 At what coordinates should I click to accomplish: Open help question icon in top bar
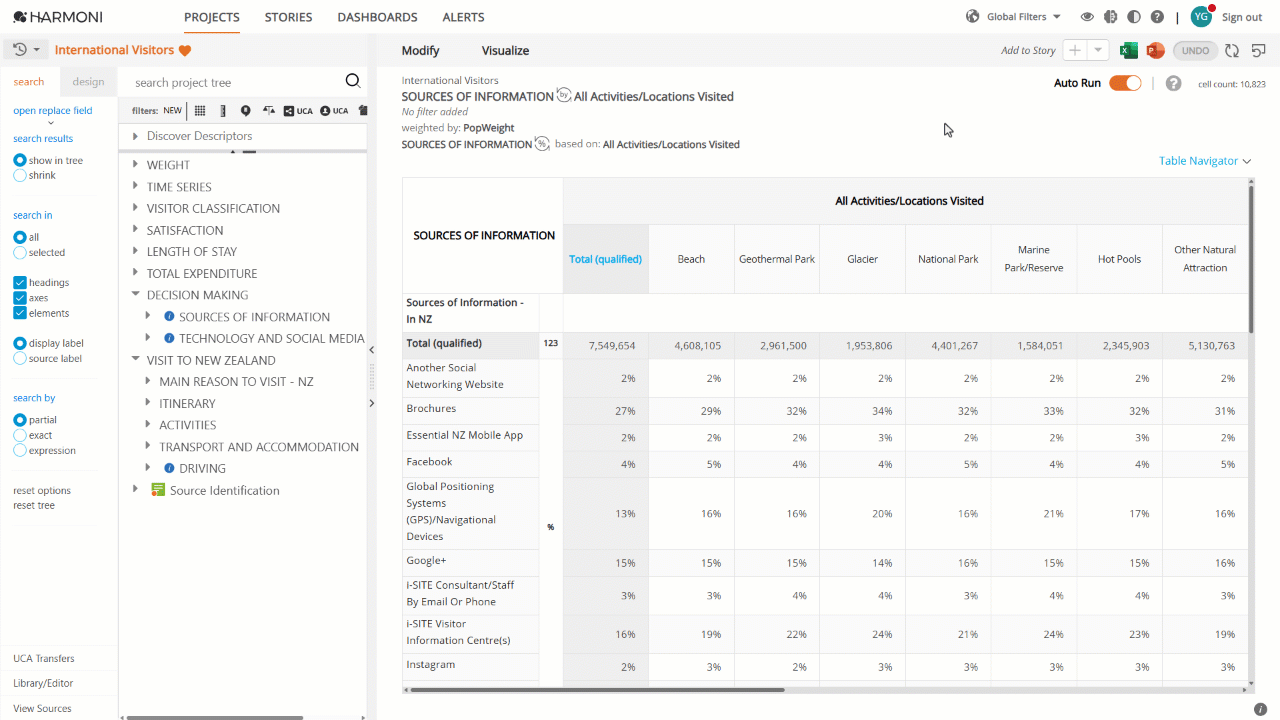pyautogui.click(x=1157, y=17)
